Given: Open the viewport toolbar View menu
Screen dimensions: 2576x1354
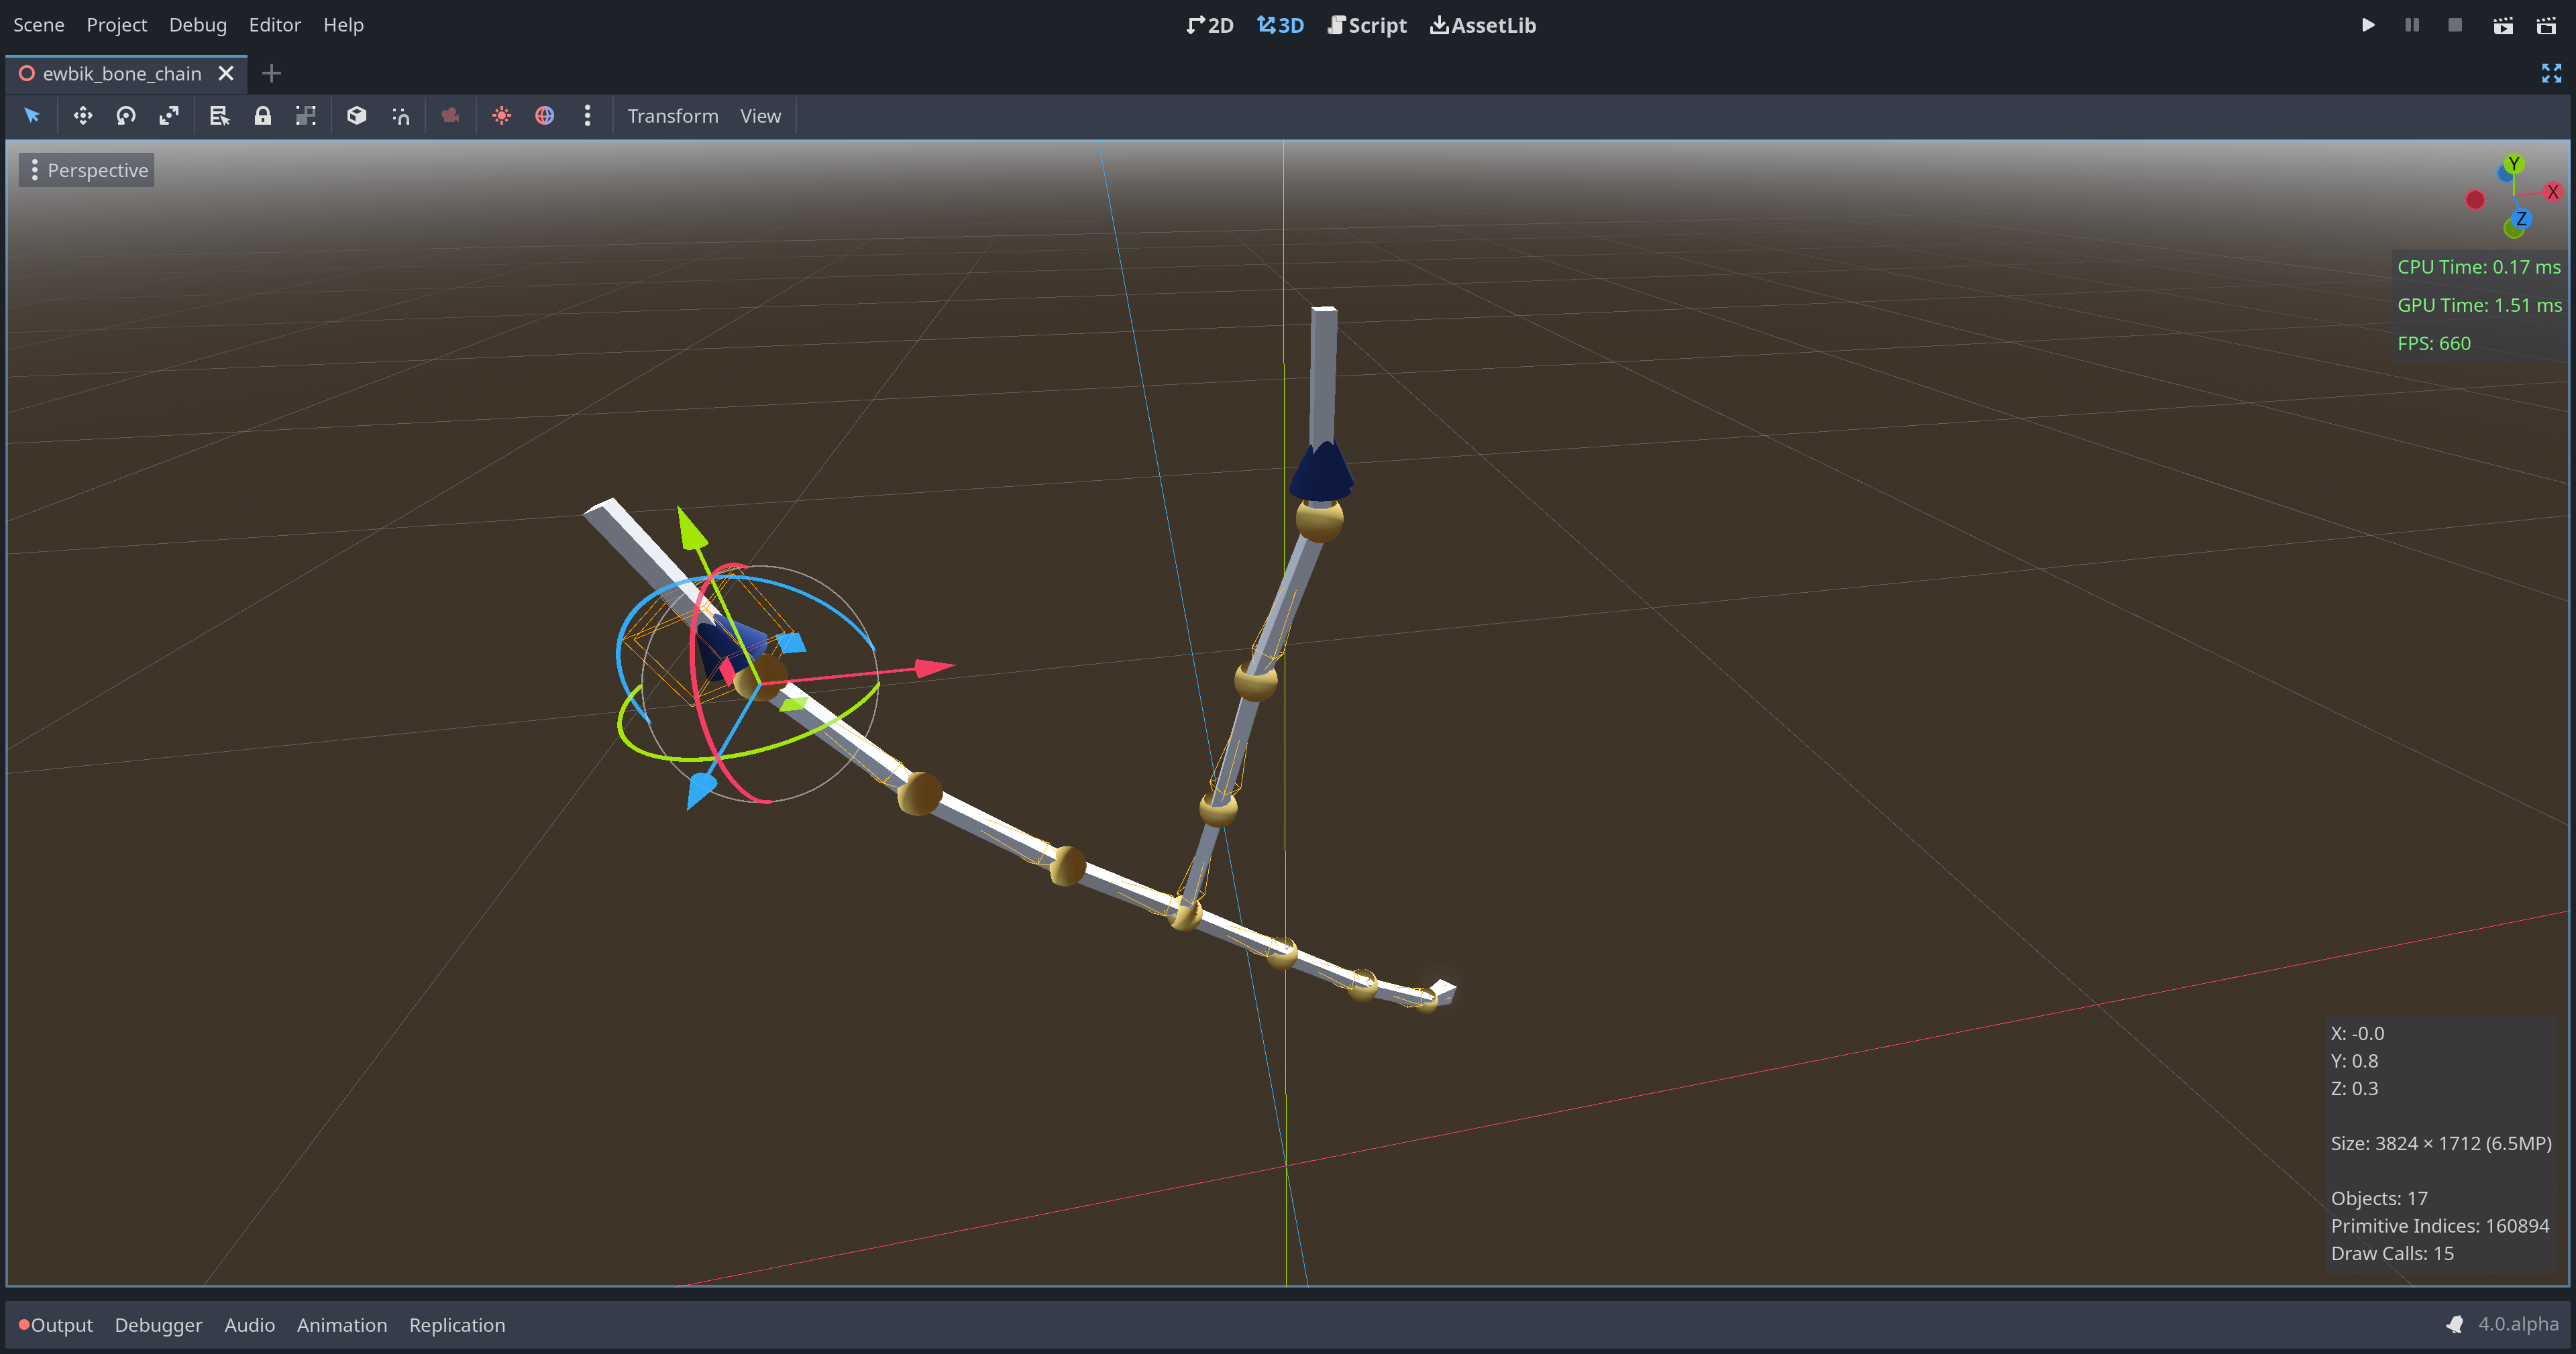Looking at the screenshot, I should (x=760, y=116).
